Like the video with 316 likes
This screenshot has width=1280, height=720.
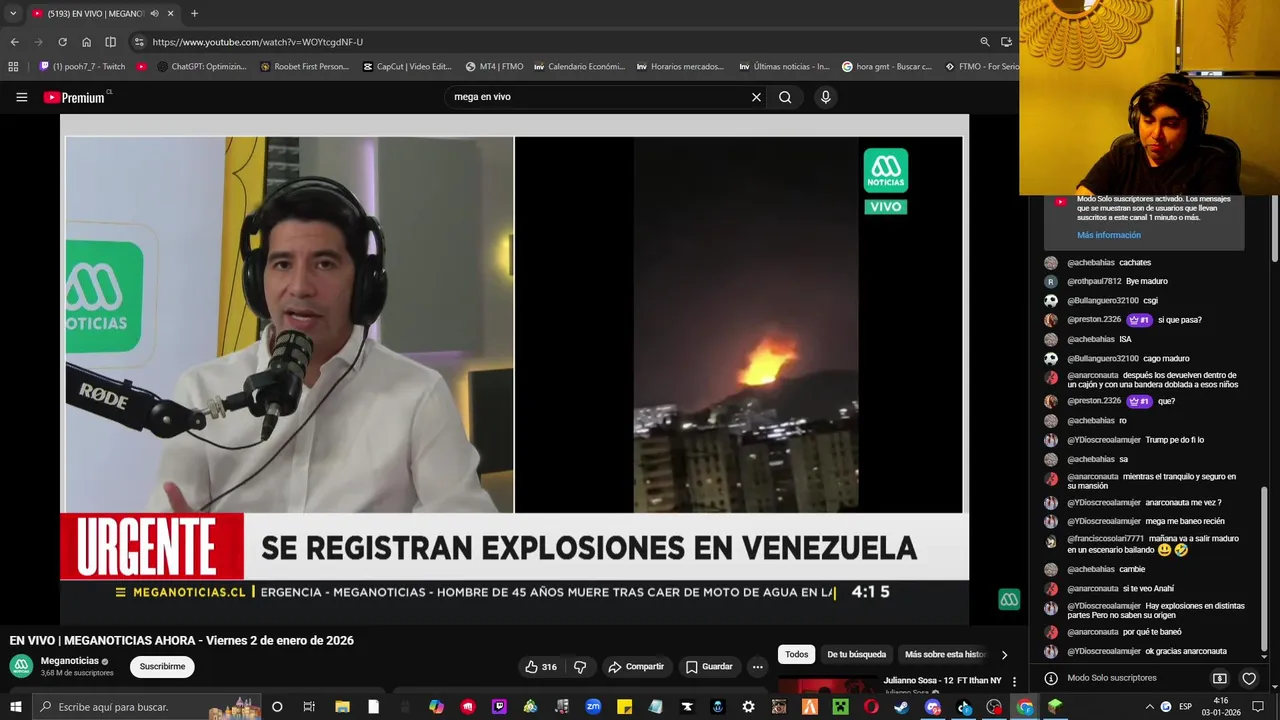click(x=541, y=667)
